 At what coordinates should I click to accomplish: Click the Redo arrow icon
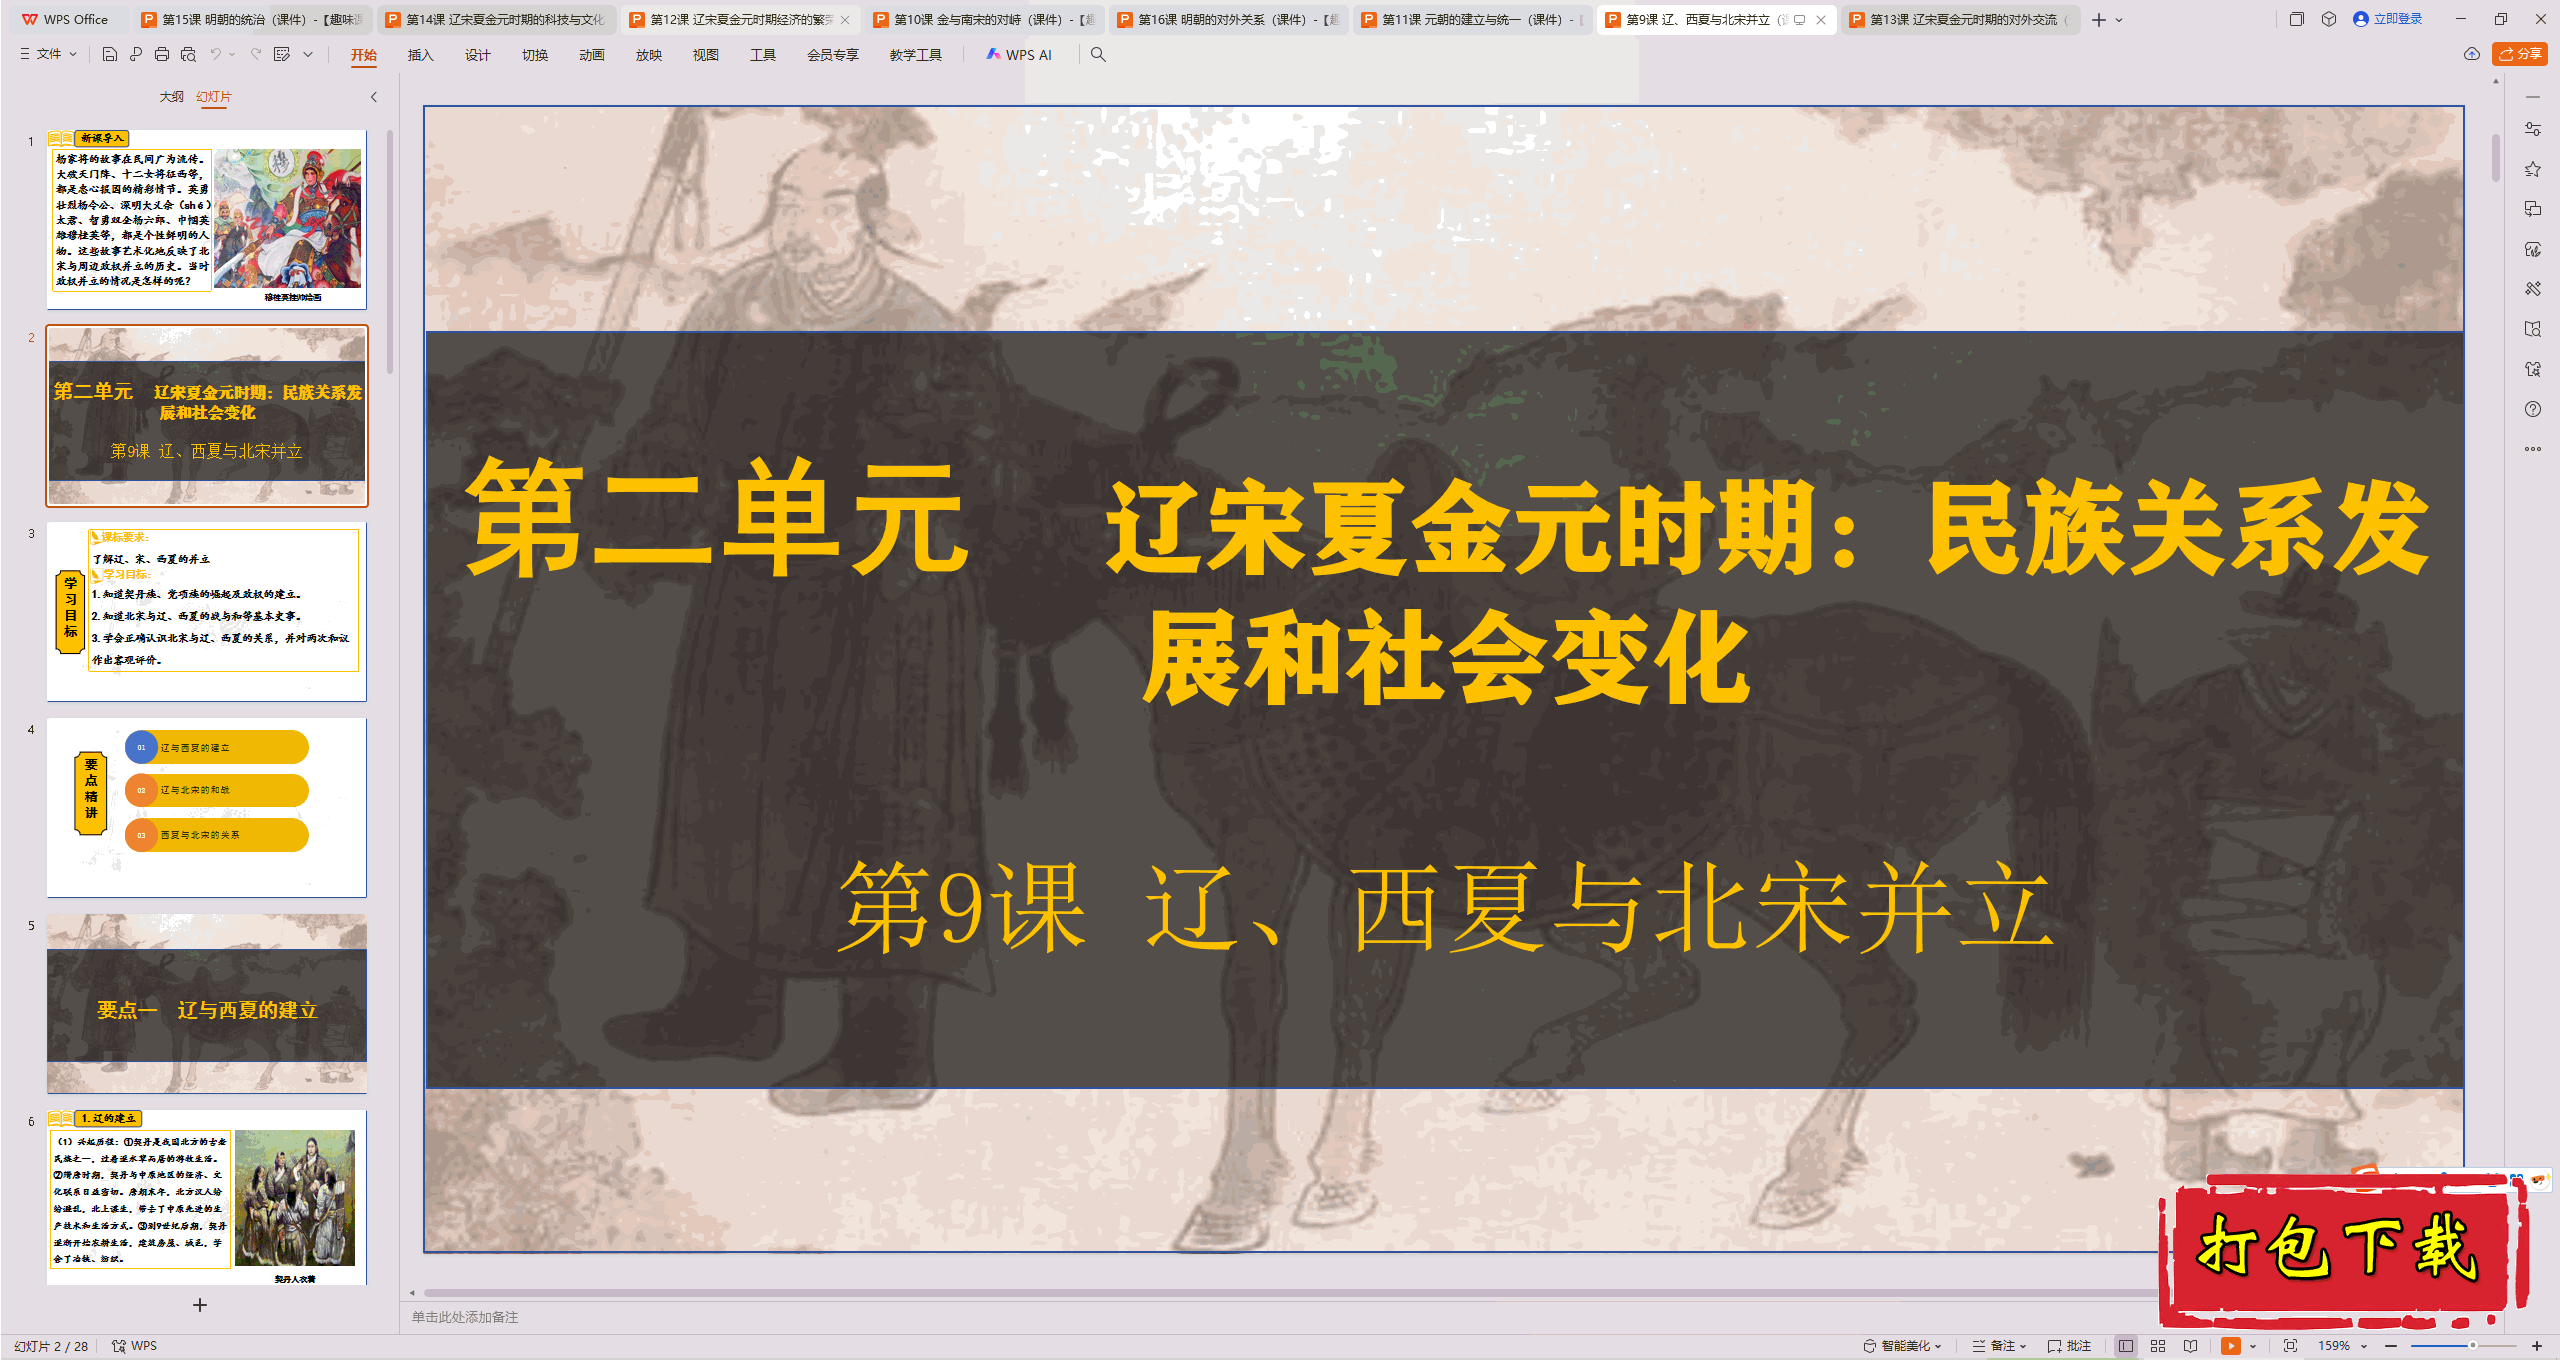click(x=256, y=54)
